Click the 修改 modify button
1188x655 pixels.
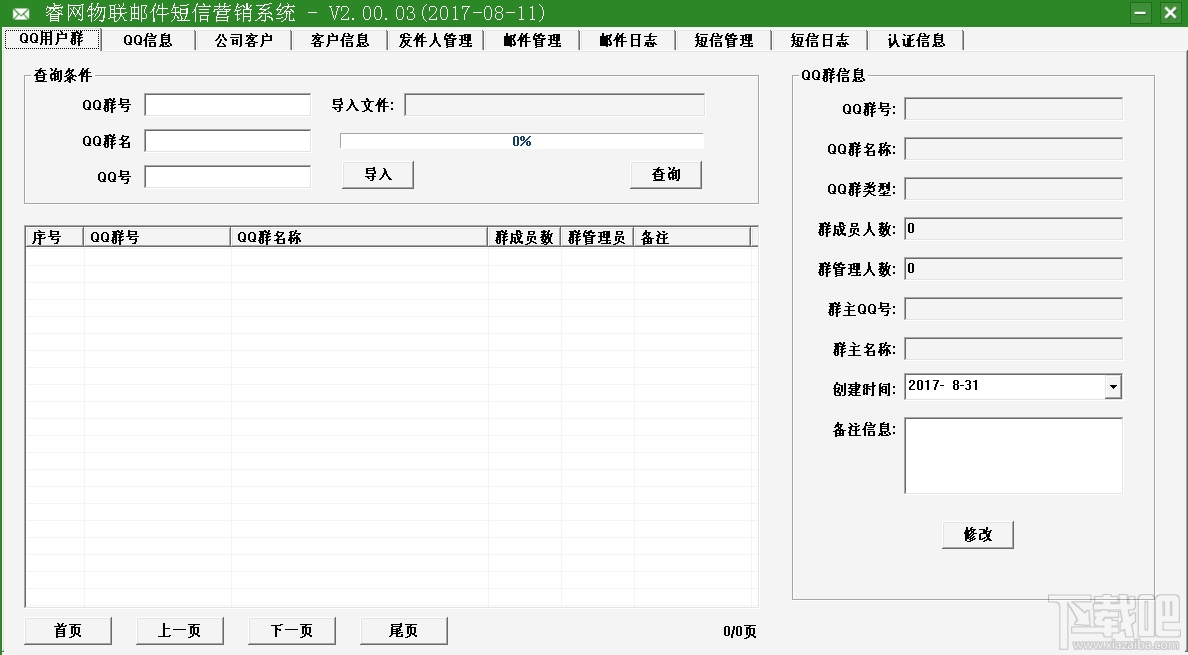(977, 535)
